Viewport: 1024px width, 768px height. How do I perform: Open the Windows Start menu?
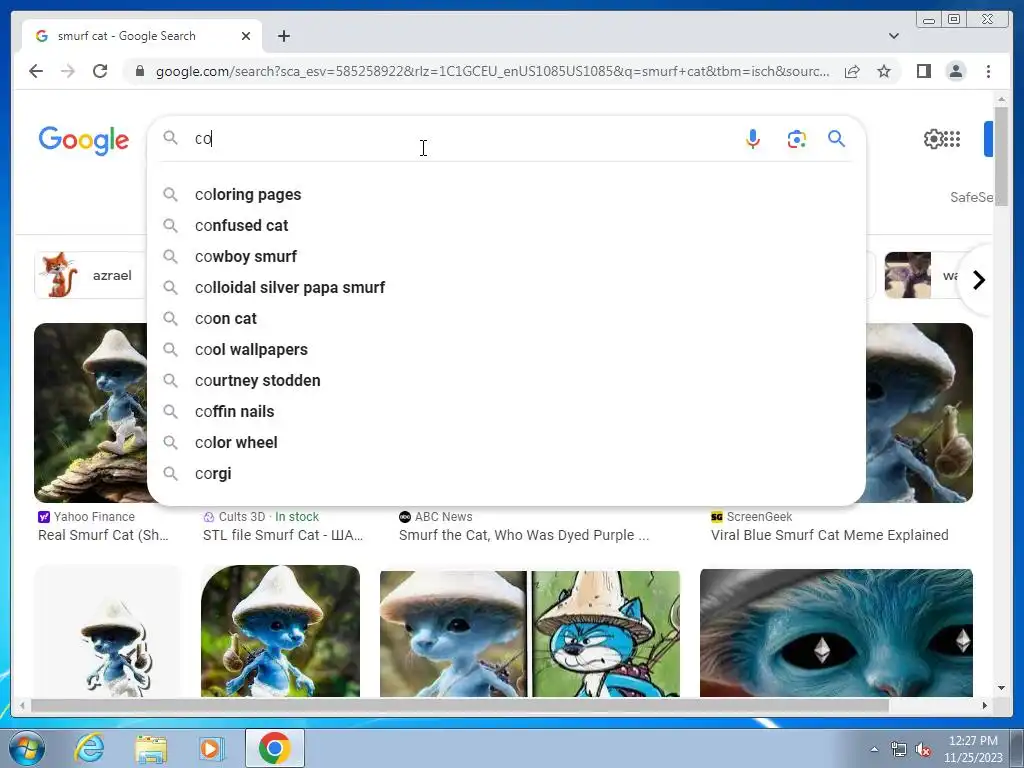[x=27, y=748]
